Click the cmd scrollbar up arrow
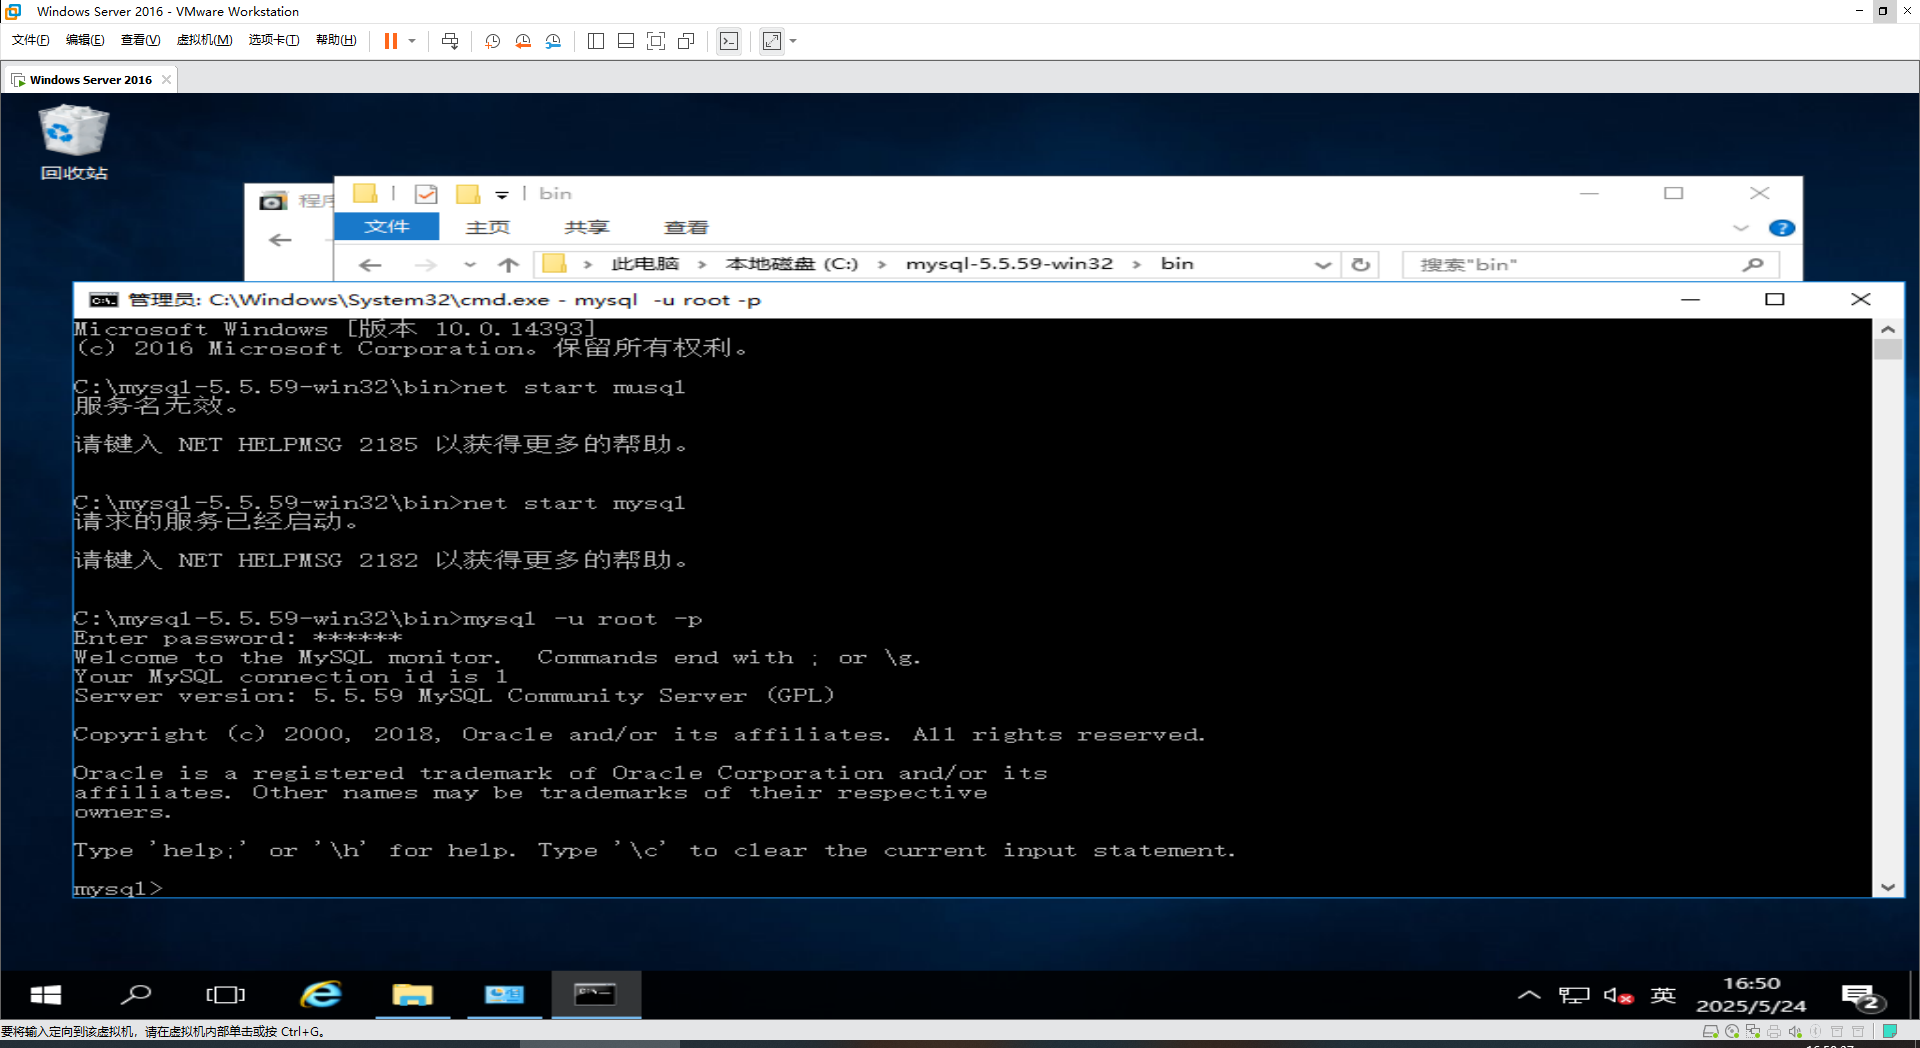The height and width of the screenshot is (1048, 1920). point(1888,329)
